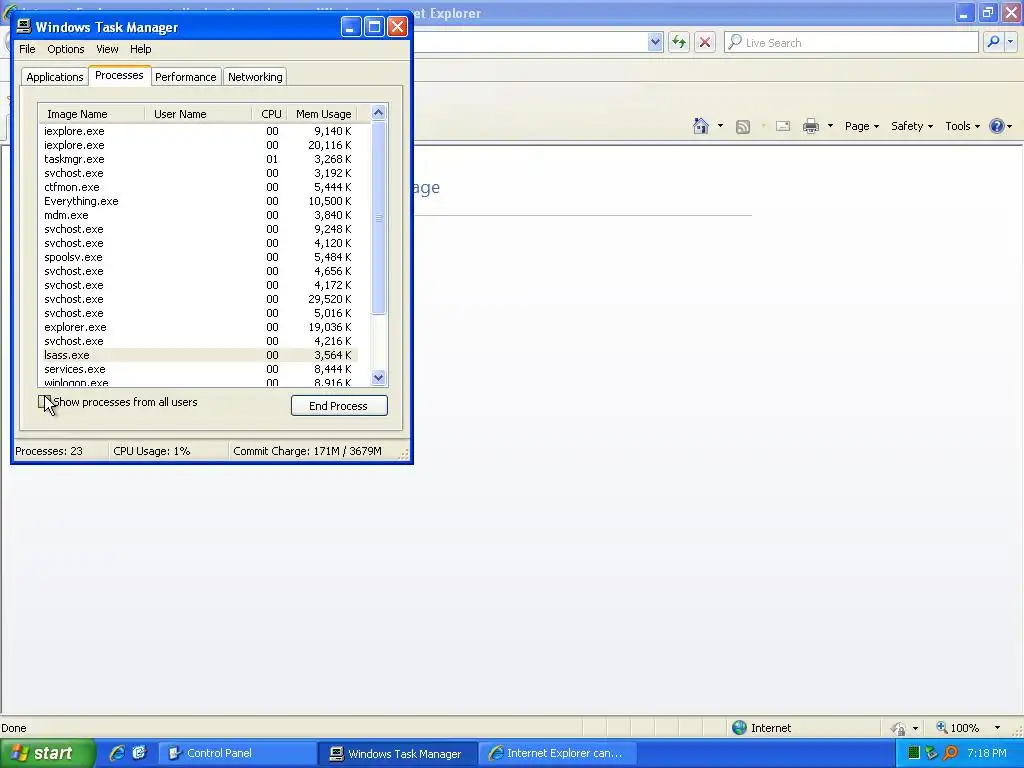Viewport: 1024px width, 768px height.
Task: Click the Help question mark icon
Action: (997, 126)
